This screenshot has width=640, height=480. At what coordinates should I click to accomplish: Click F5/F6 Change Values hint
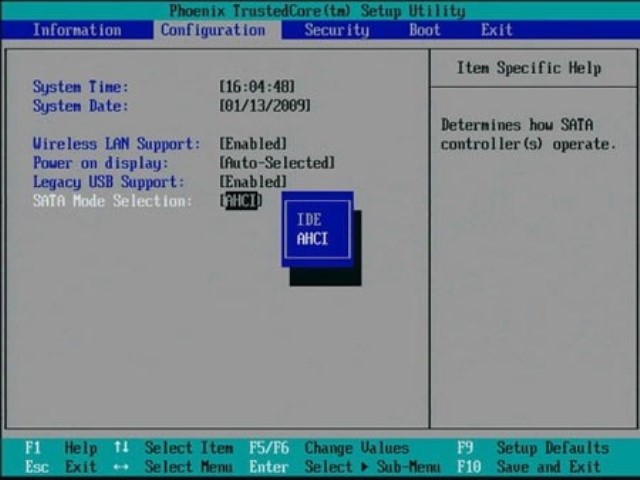pyautogui.click(x=328, y=448)
